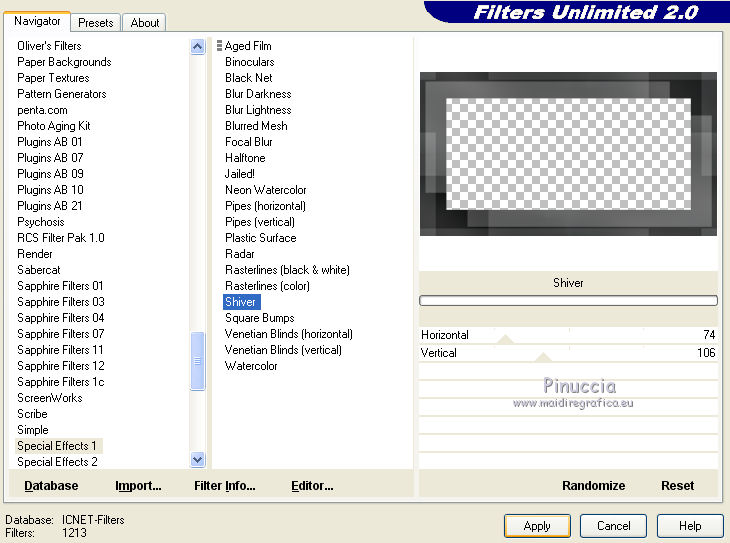Screen dimensions: 730x543
Task: Select Pipes (vertical) filter
Action: point(260,222)
